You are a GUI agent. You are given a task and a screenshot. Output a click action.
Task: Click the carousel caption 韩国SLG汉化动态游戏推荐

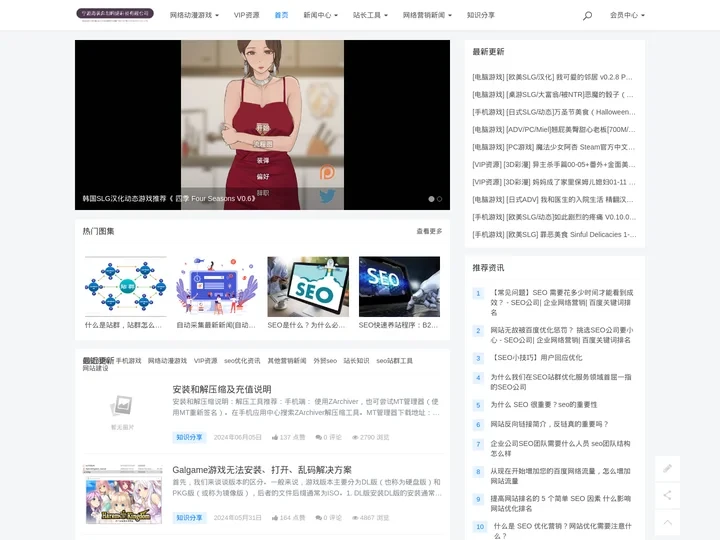click(169, 198)
